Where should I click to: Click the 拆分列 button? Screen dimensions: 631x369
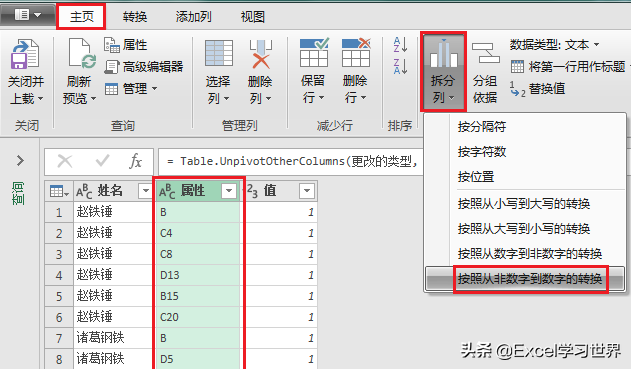pyautogui.click(x=443, y=71)
